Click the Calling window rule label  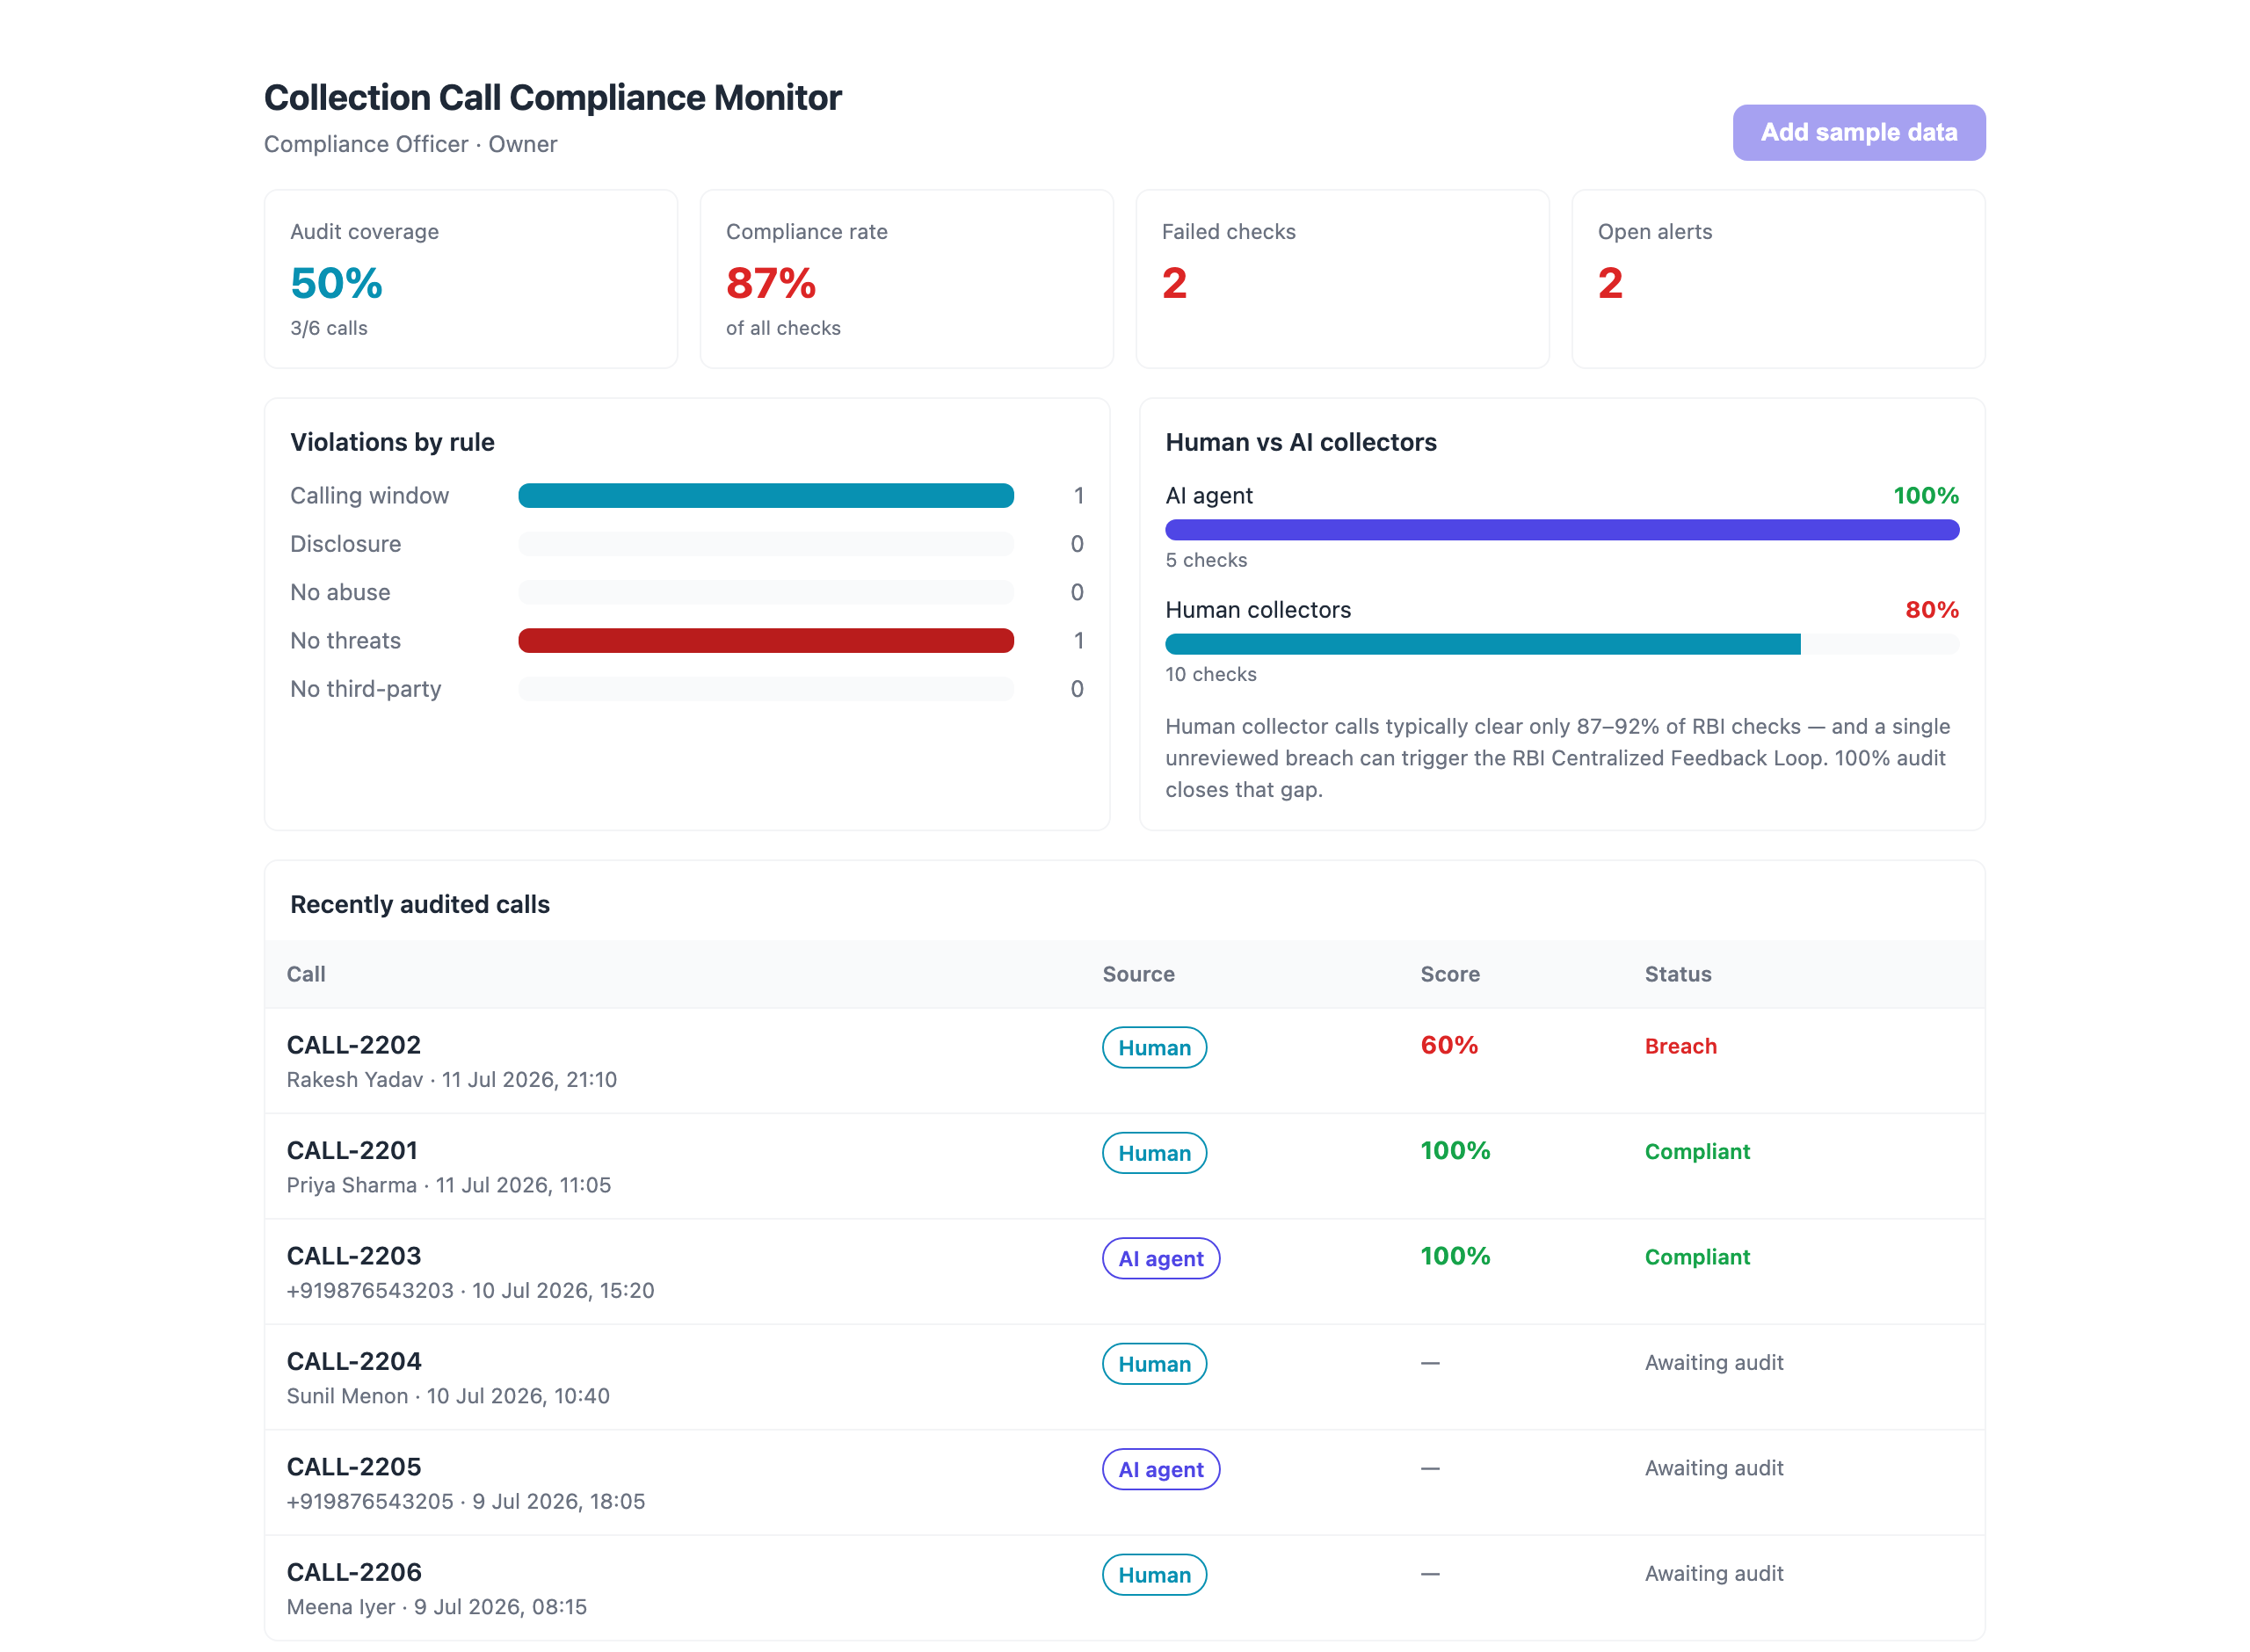(369, 495)
